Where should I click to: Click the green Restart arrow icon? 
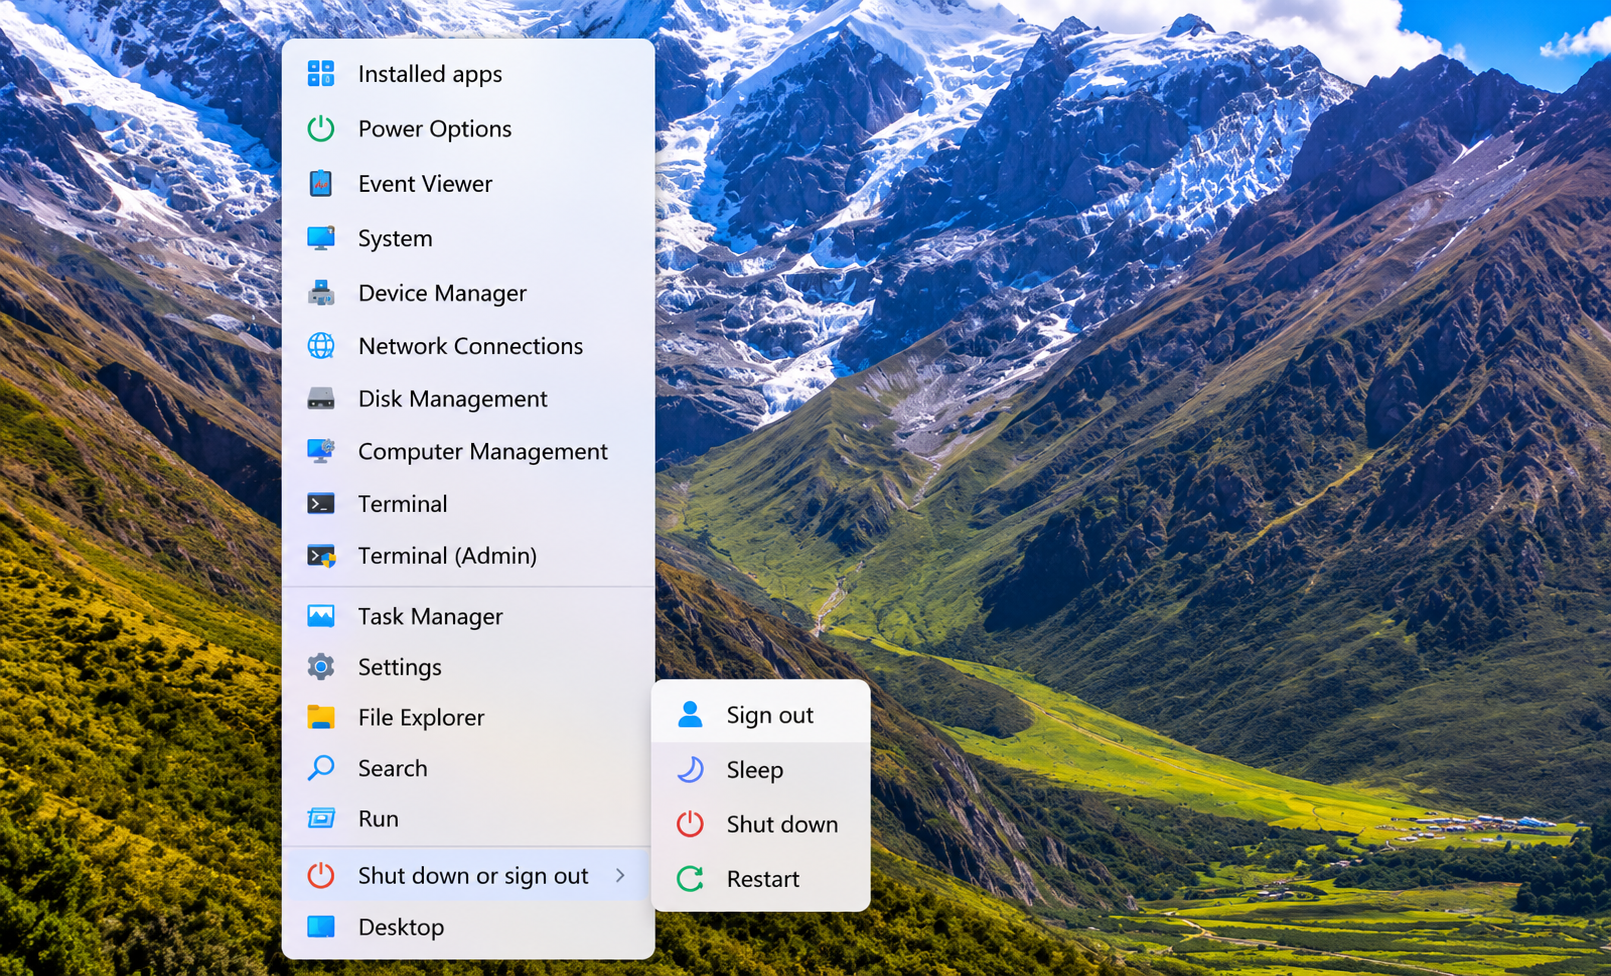pos(690,878)
